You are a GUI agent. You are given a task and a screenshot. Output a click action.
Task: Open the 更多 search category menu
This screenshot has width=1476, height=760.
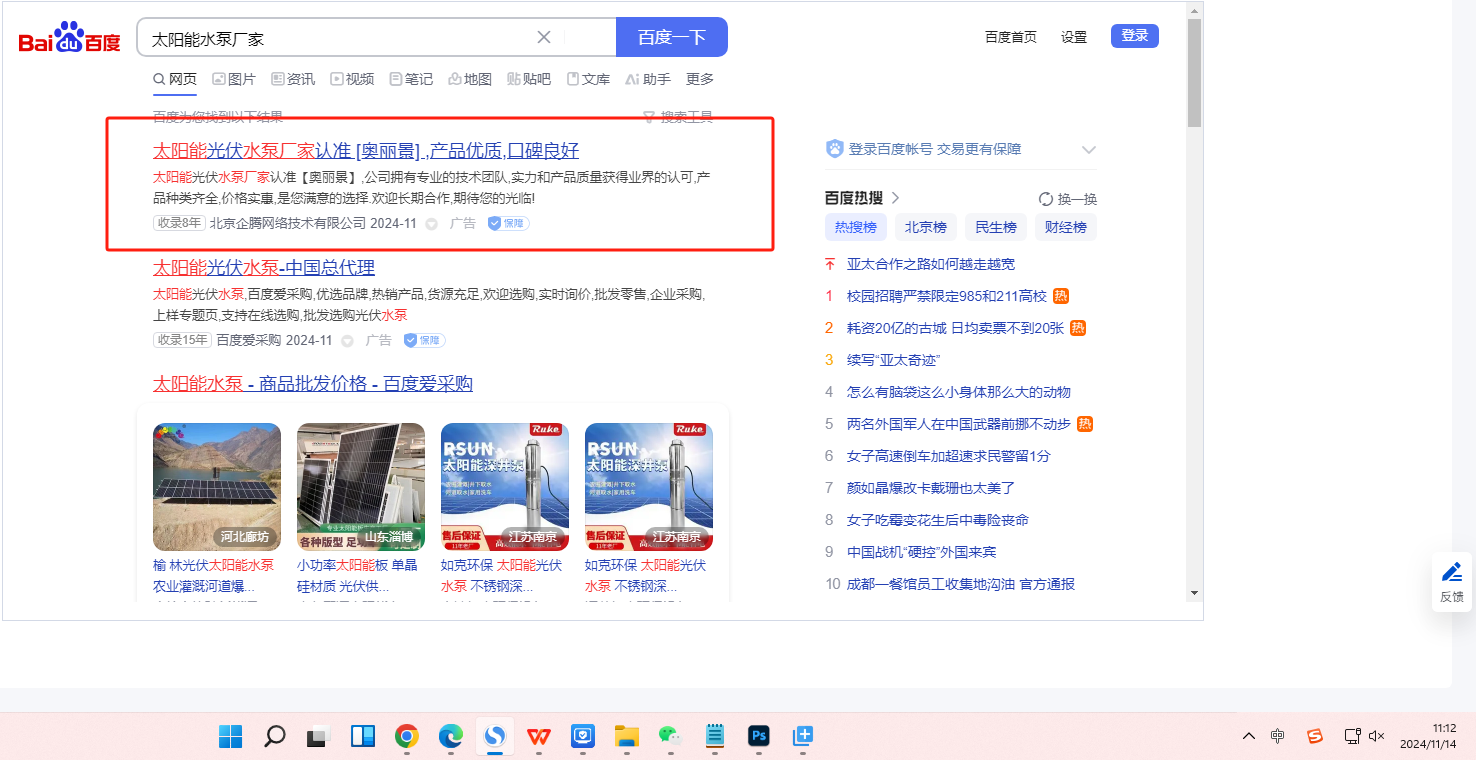click(x=700, y=79)
